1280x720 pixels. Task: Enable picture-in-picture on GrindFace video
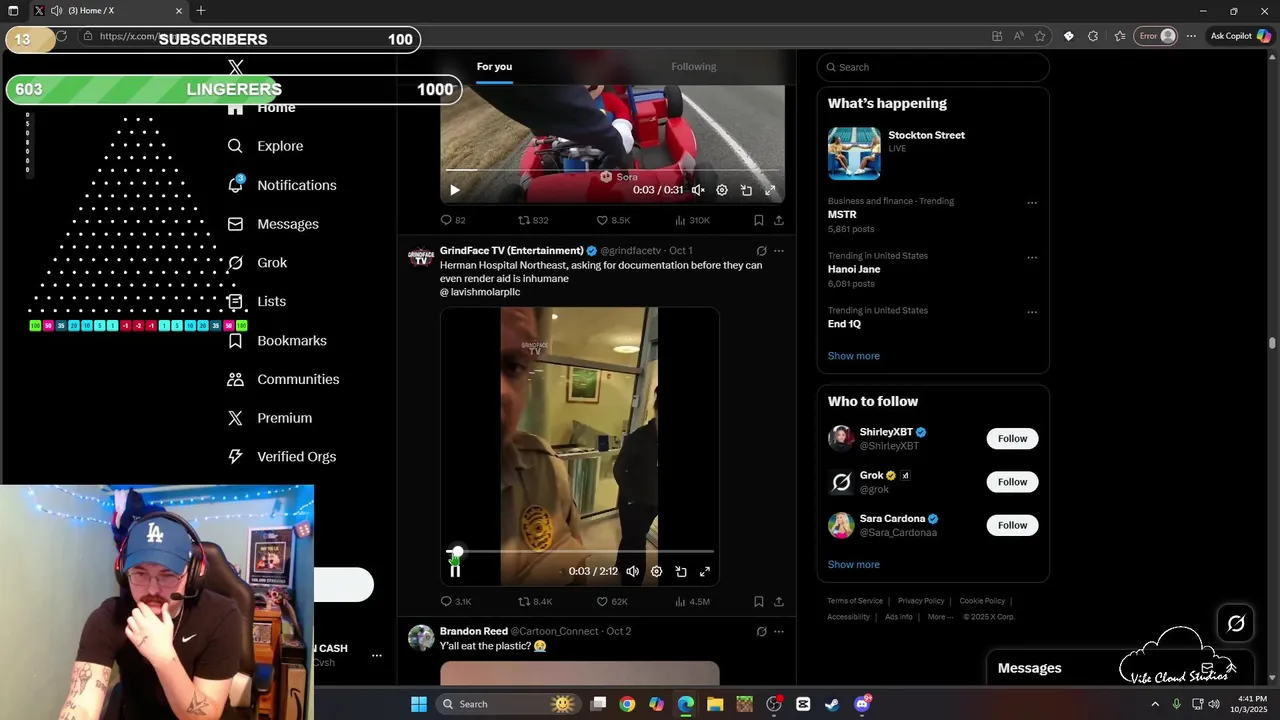(681, 571)
